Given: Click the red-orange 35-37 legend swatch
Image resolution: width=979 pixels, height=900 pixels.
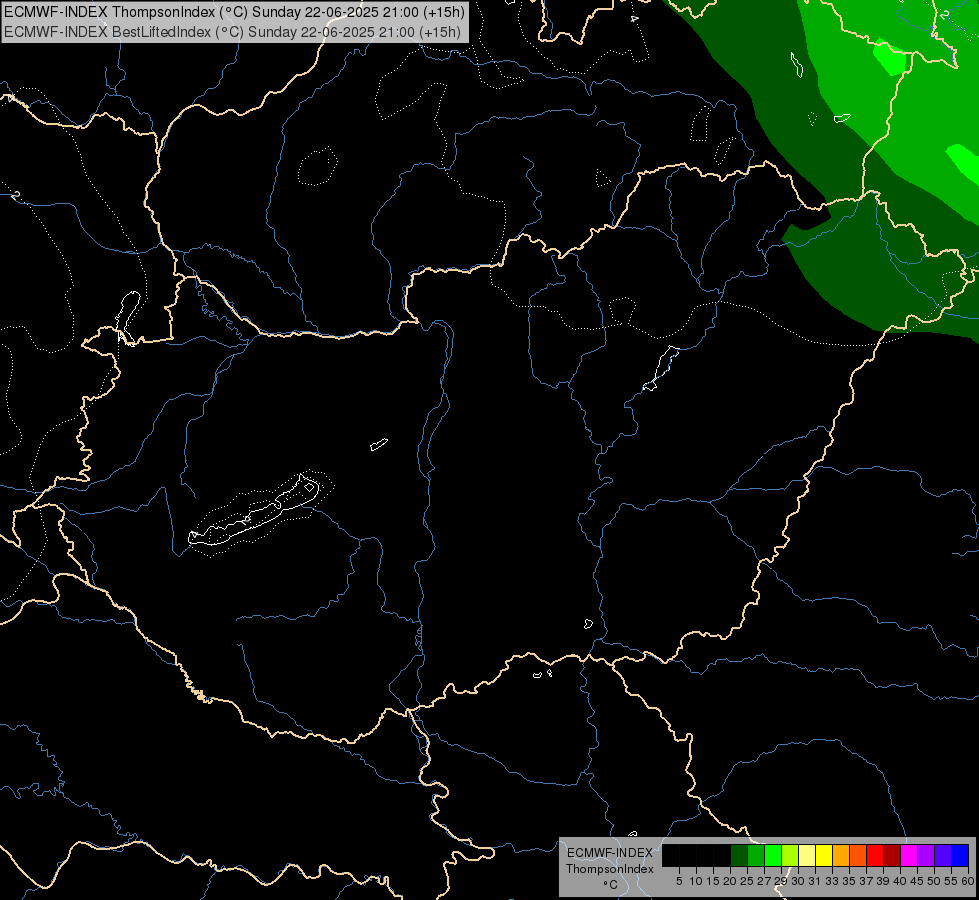Looking at the screenshot, I should (858, 856).
